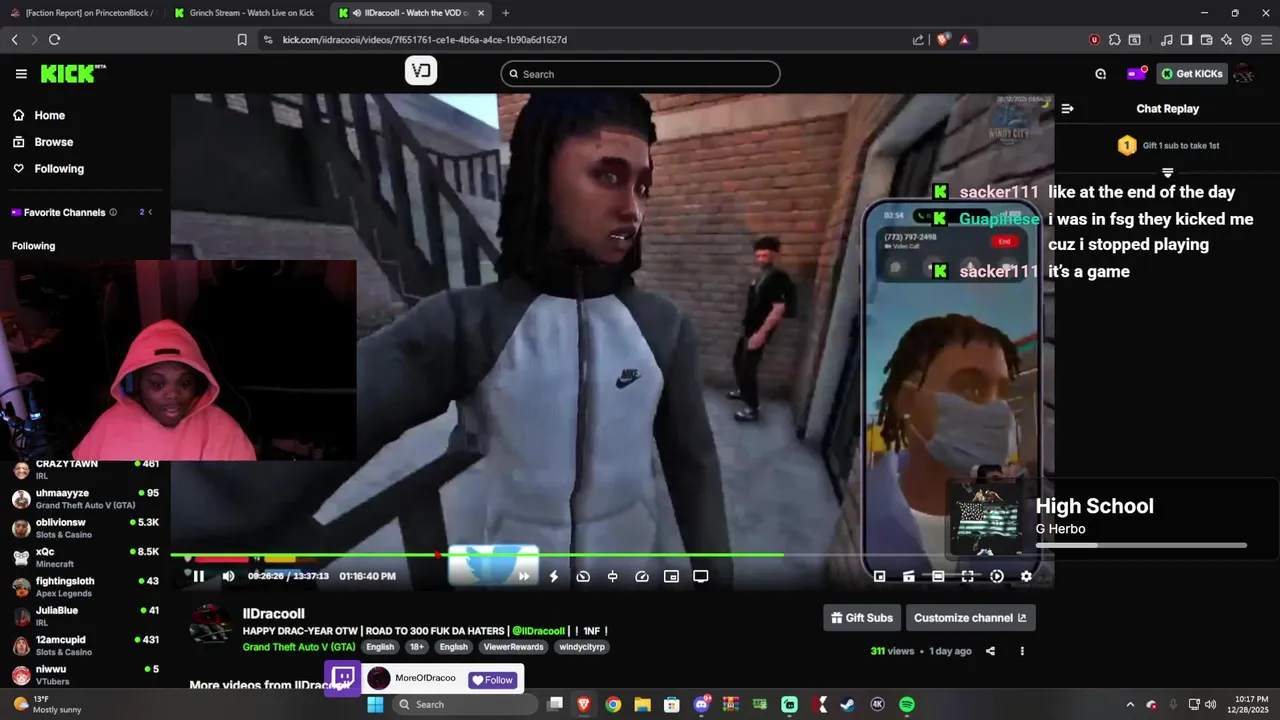Click the Kick search box
Image resolution: width=1280 pixels, height=720 pixels.
(x=640, y=74)
